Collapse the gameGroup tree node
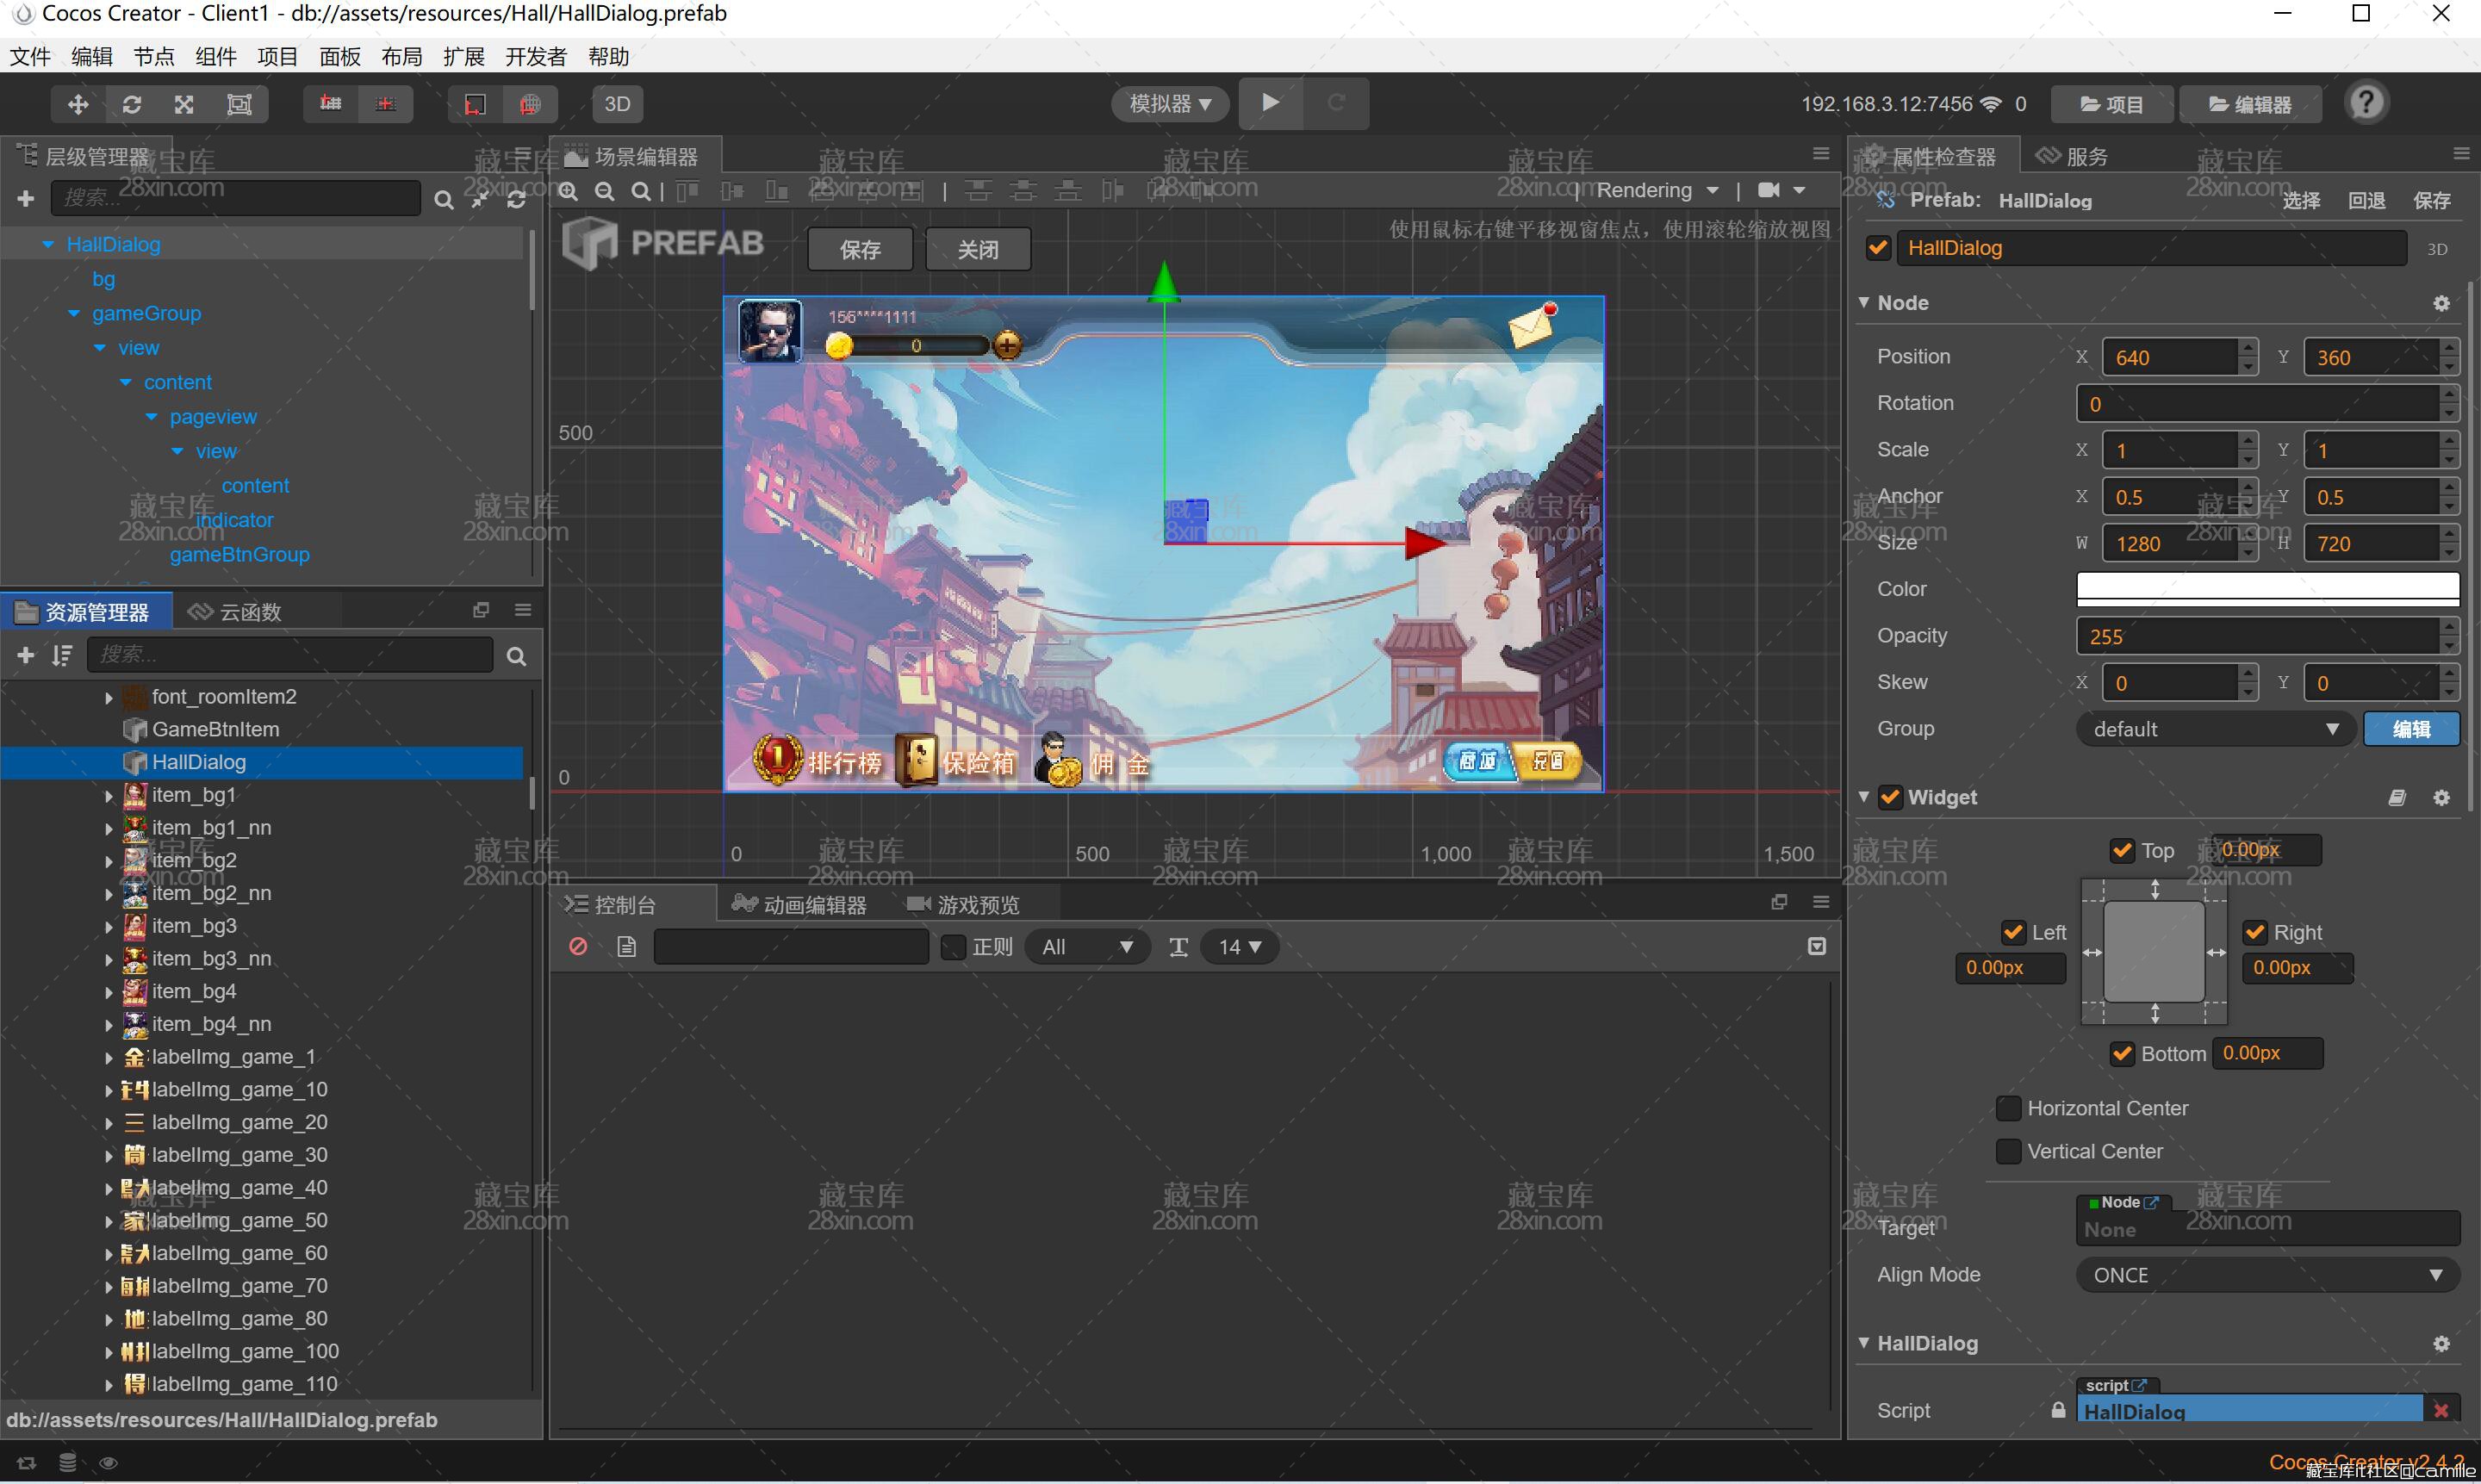This screenshot has height=1484, width=2481. coord(74,314)
